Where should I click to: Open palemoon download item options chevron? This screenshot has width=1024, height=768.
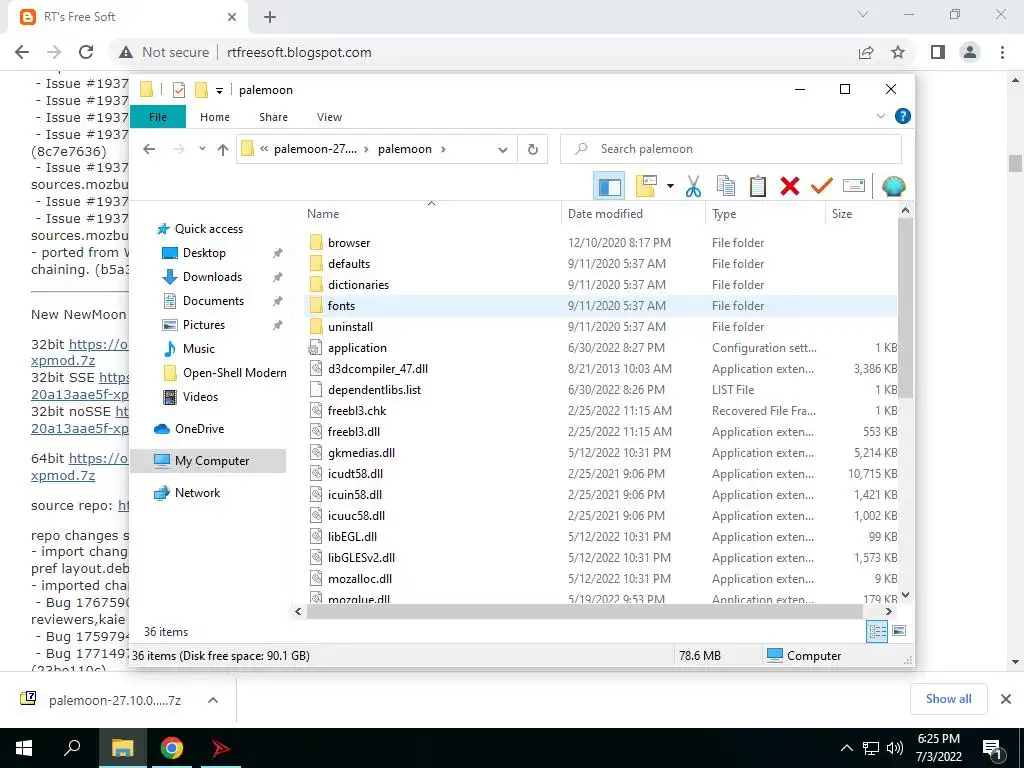[x=212, y=700]
